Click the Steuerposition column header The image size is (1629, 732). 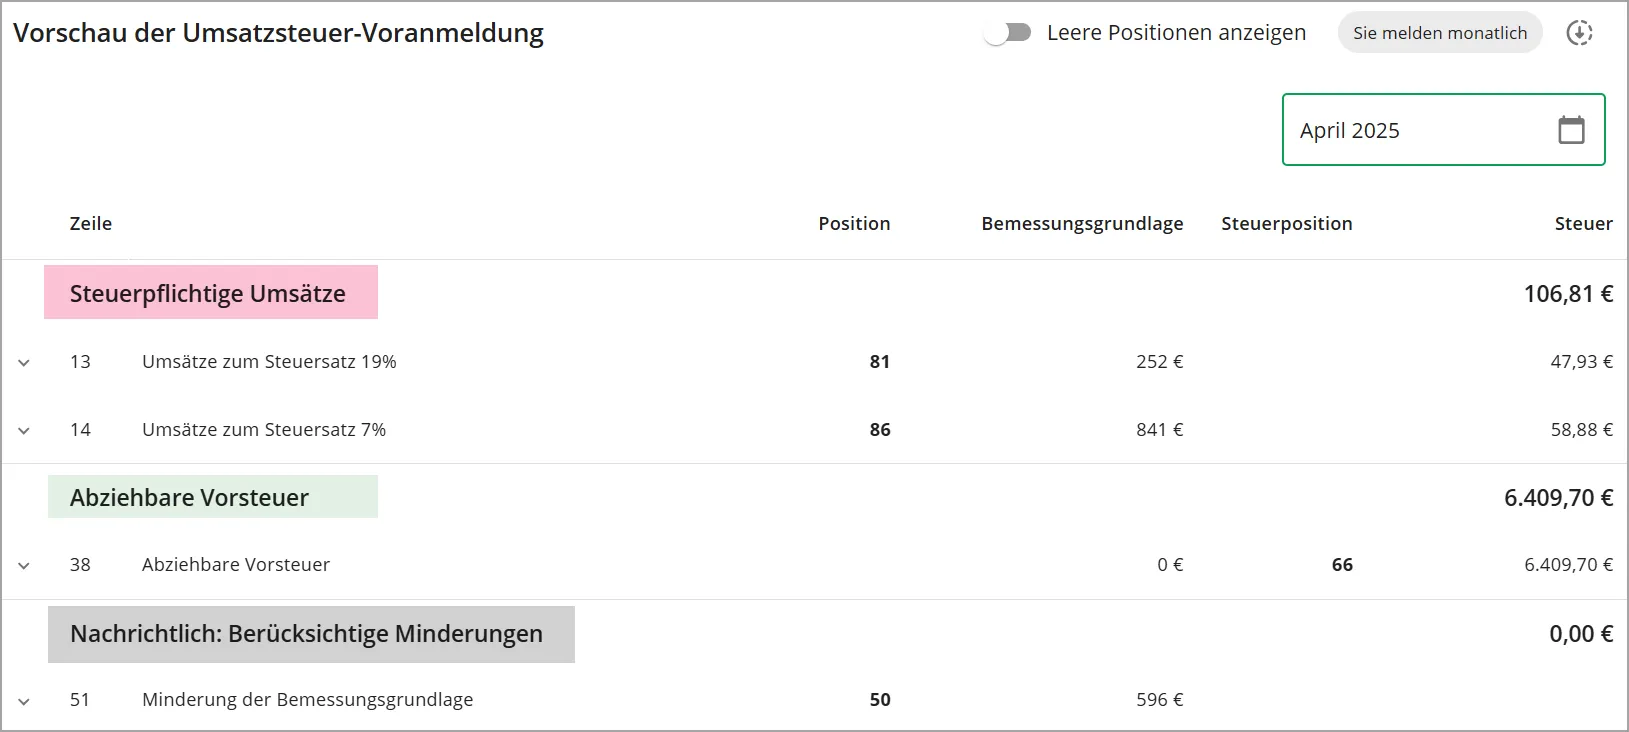click(x=1286, y=223)
